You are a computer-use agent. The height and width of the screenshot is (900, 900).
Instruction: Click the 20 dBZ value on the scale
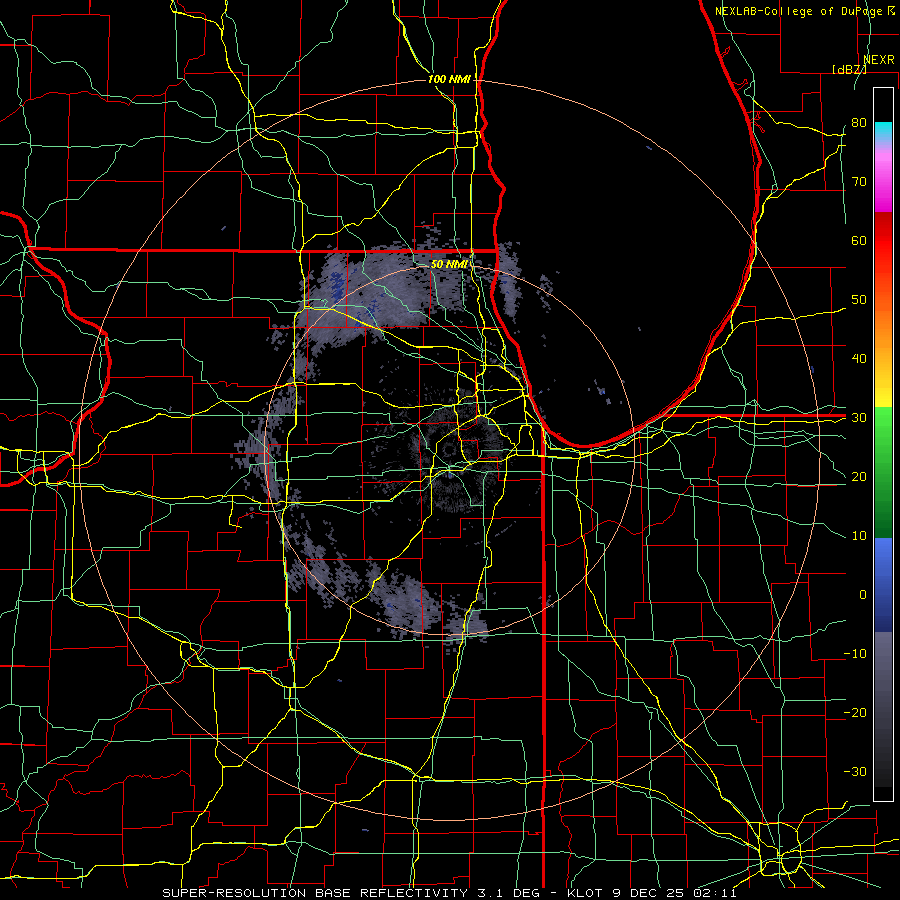click(859, 476)
